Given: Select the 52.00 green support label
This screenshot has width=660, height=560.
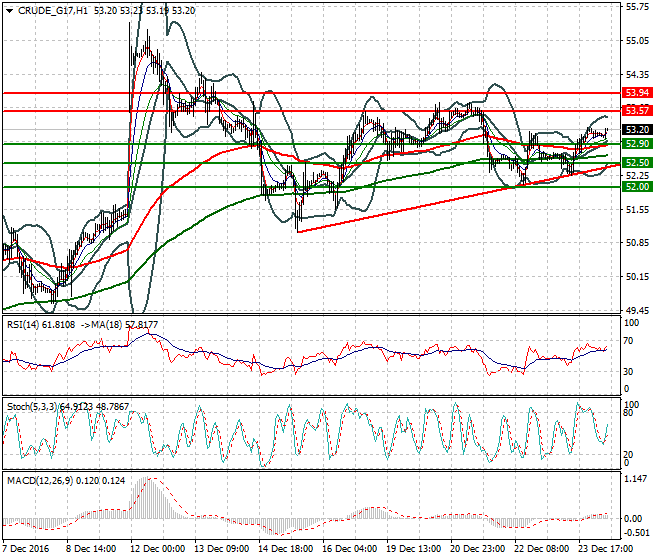Looking at the screenshot, I should click(x=637, y=187).
